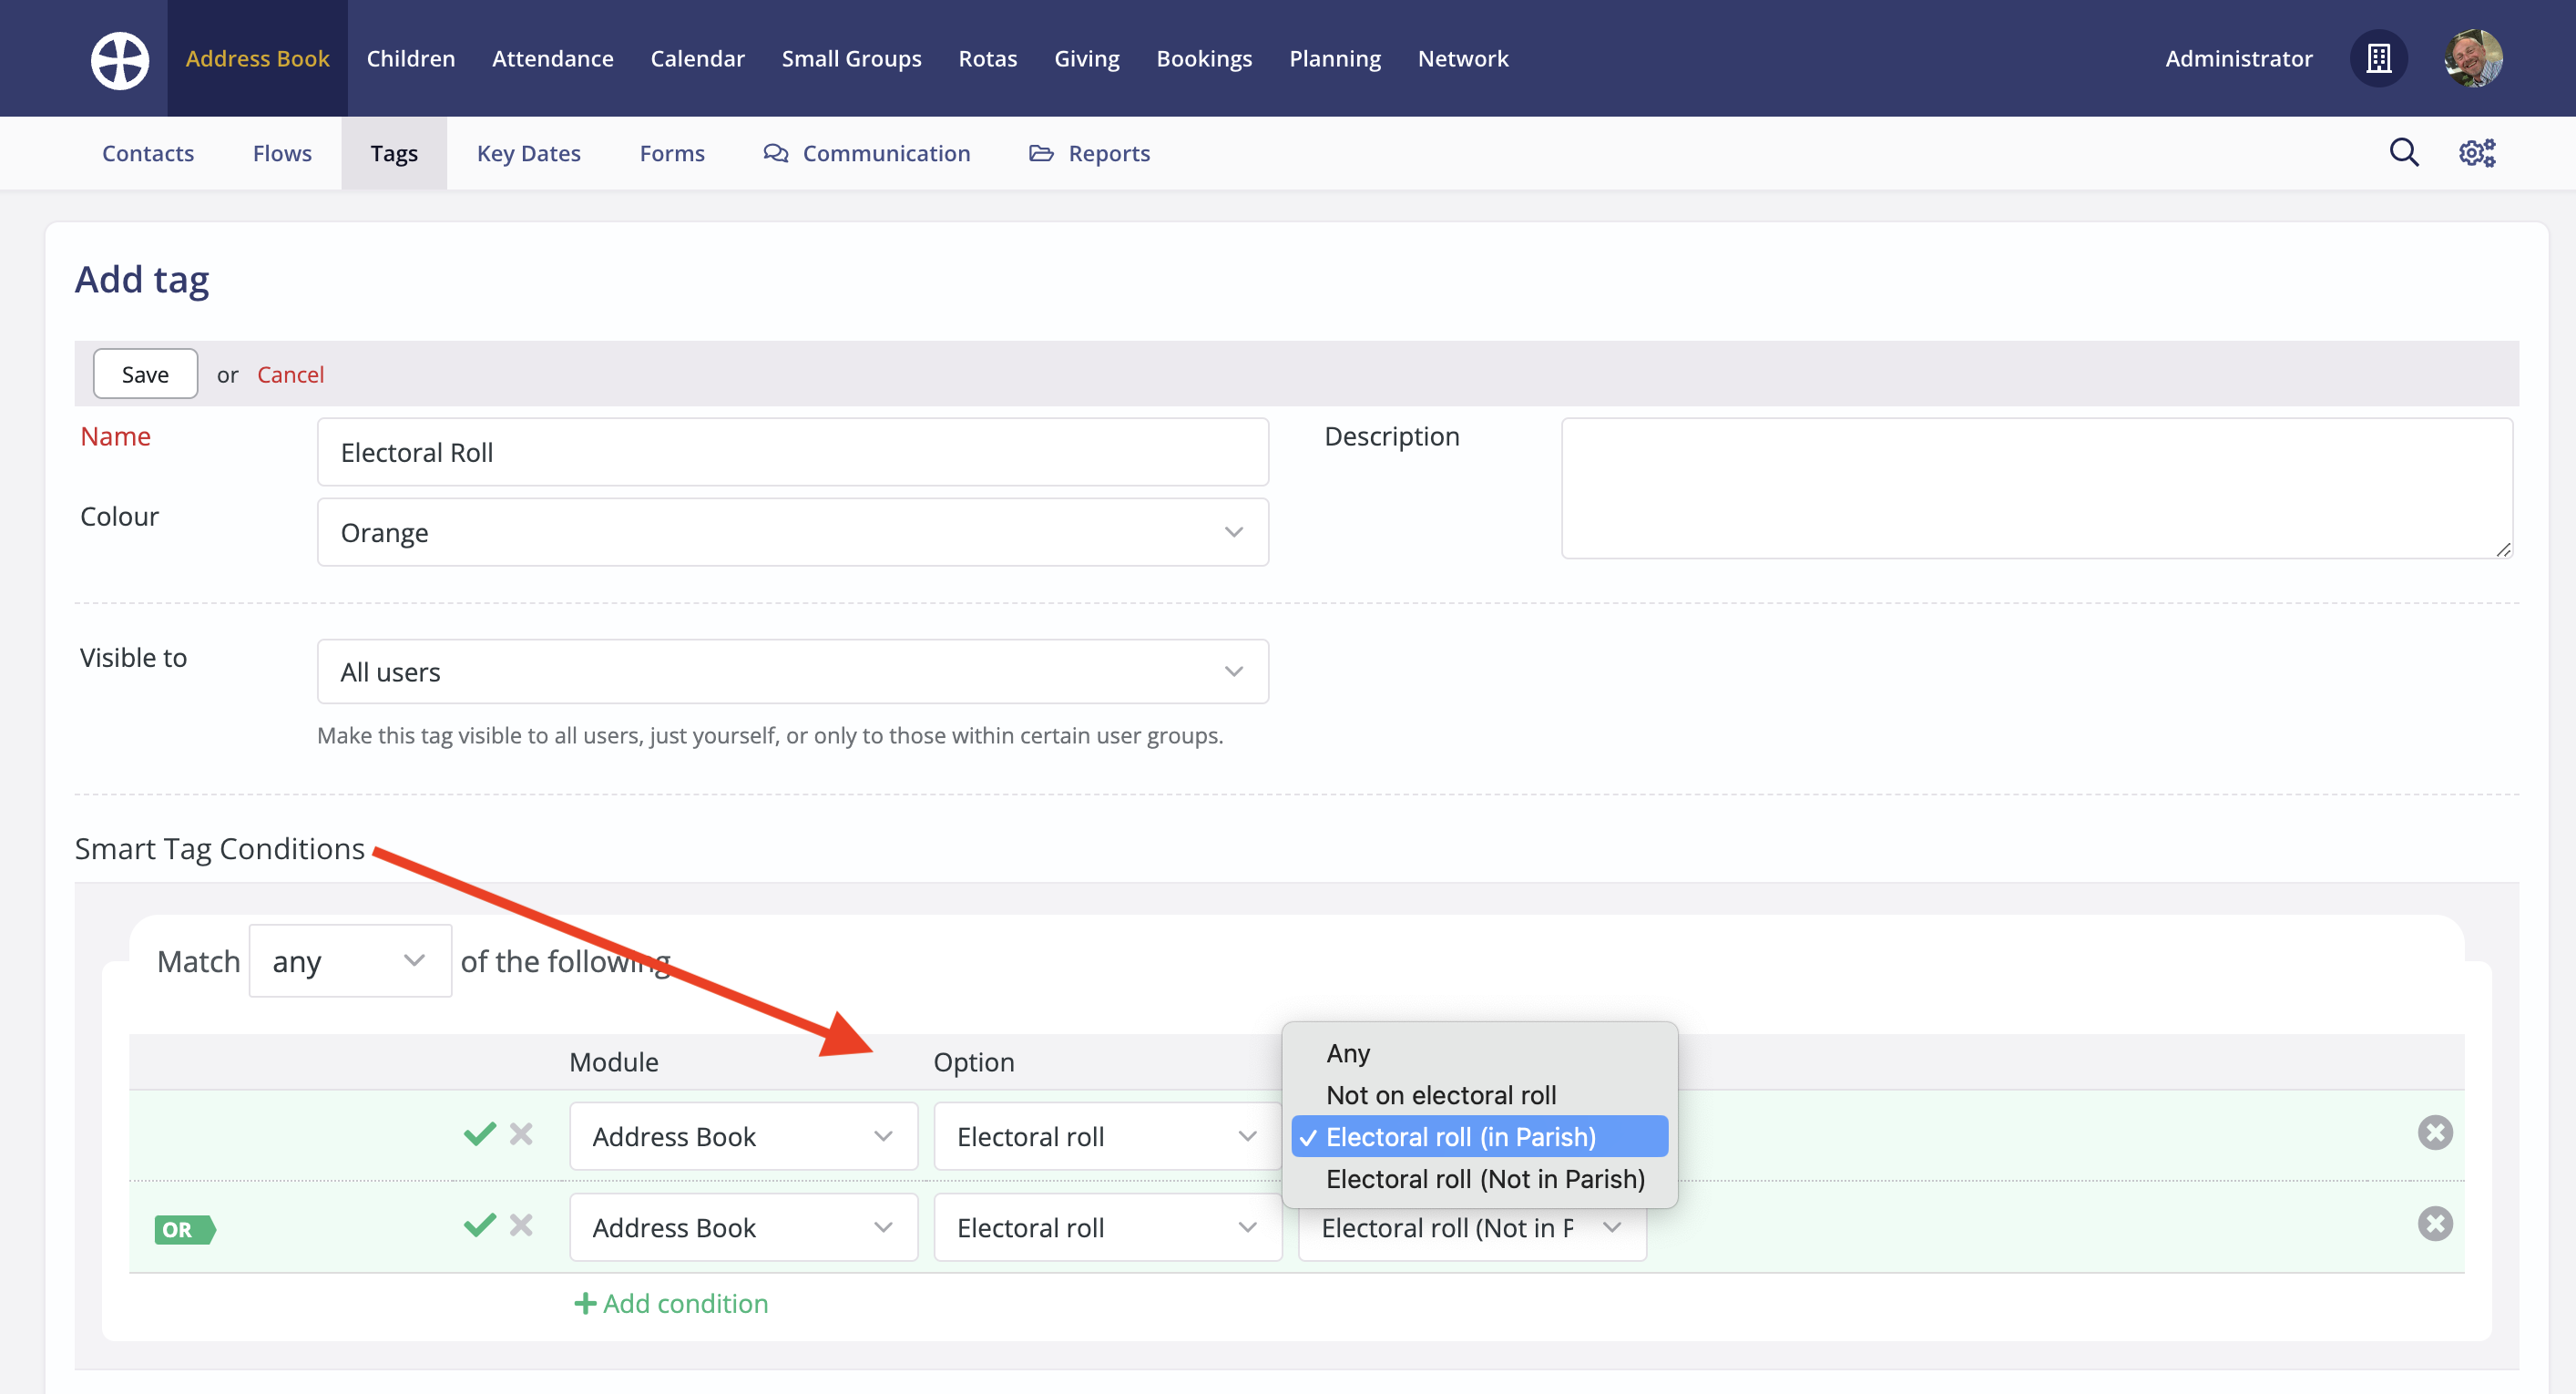The width and height of the screenshot is (2576, 1394).
Task: Open the search magnifier icon
Action: 2403,153
